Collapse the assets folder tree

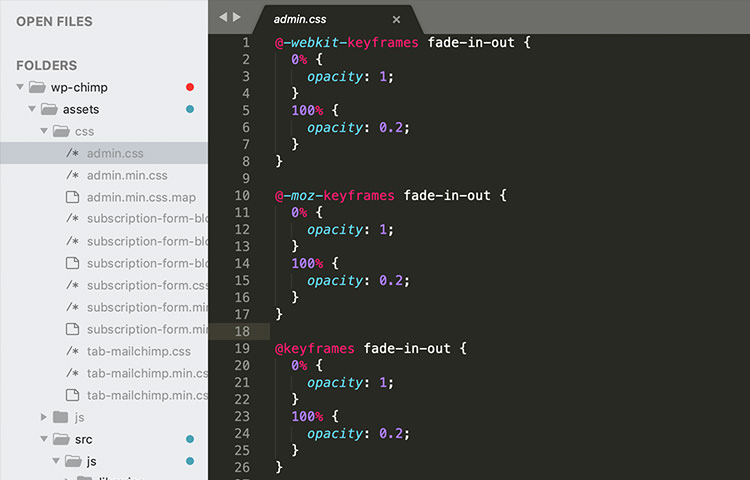(32, 109)
